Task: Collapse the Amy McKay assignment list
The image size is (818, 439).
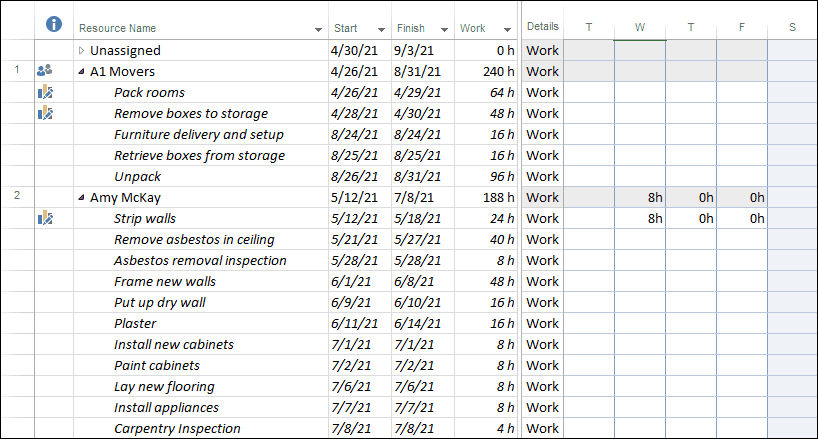Action: [81, 198]
